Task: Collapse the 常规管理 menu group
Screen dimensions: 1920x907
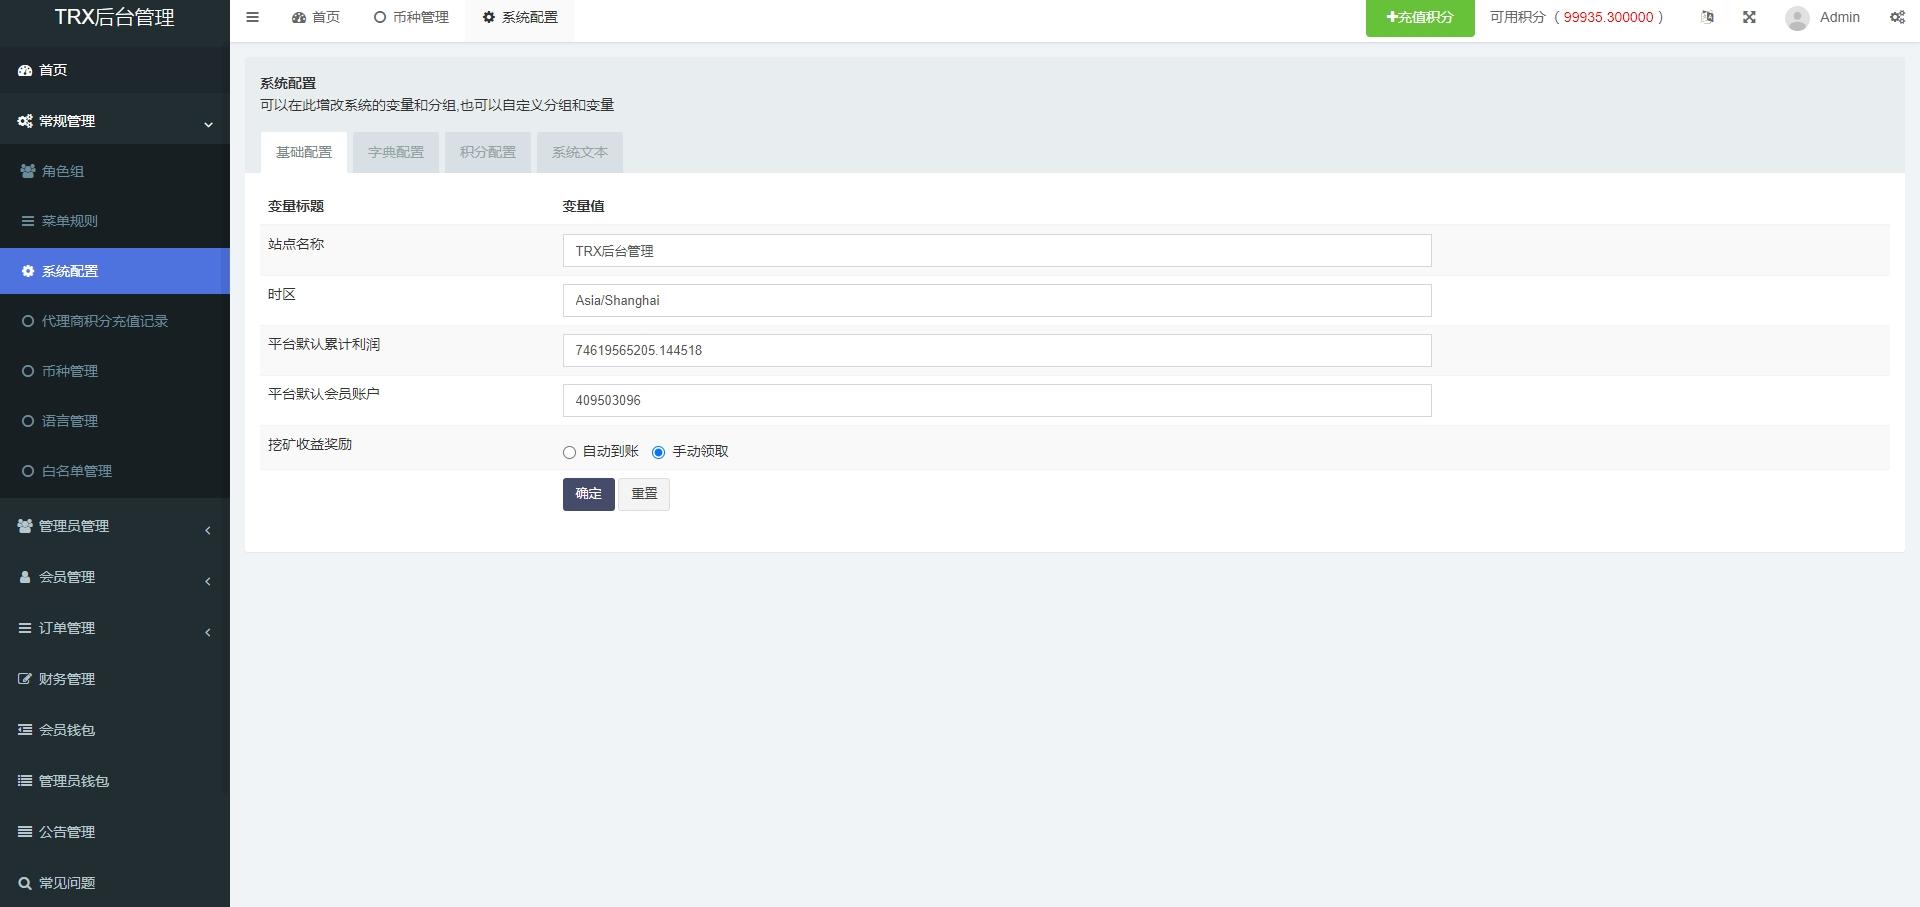Action: [115, 121]
